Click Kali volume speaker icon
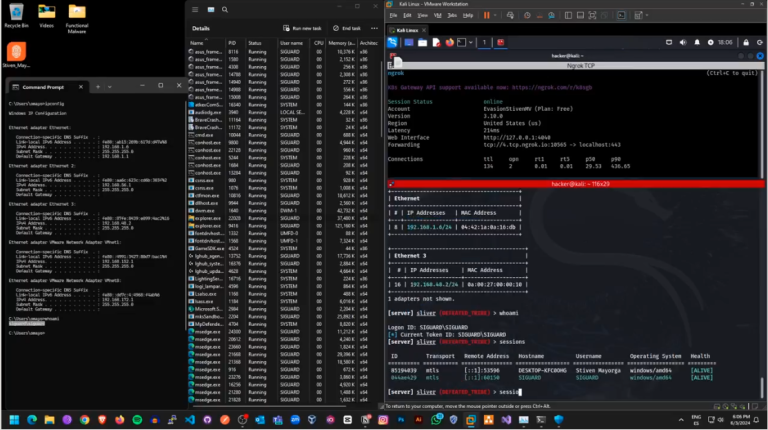 683,43
